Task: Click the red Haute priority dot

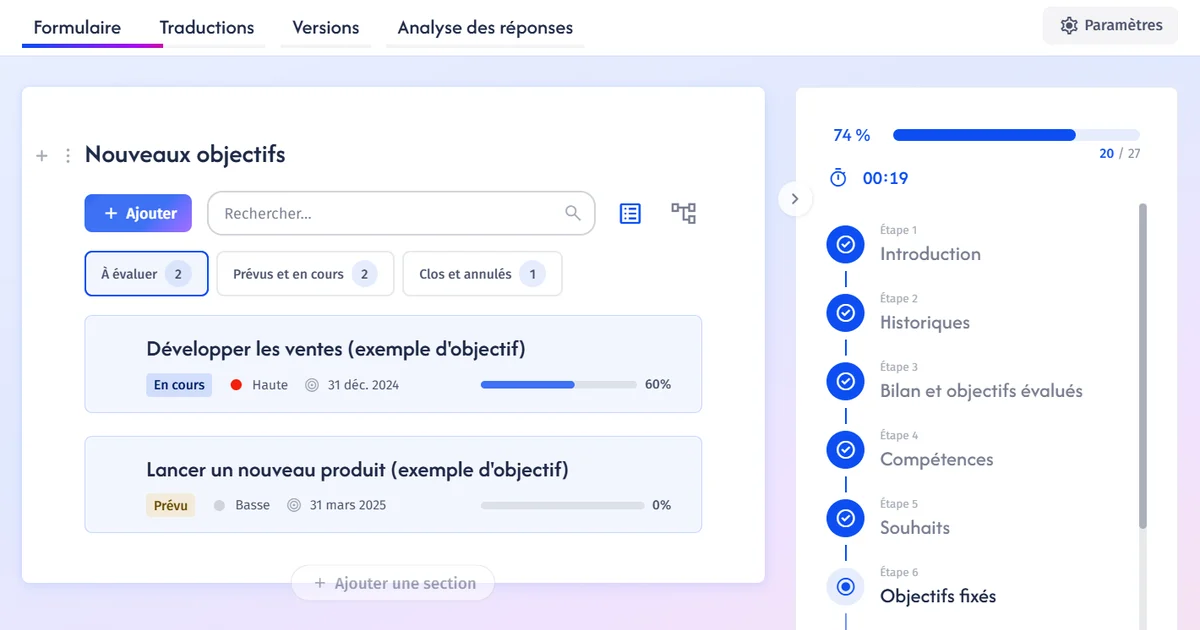Action: pos(236,385)
